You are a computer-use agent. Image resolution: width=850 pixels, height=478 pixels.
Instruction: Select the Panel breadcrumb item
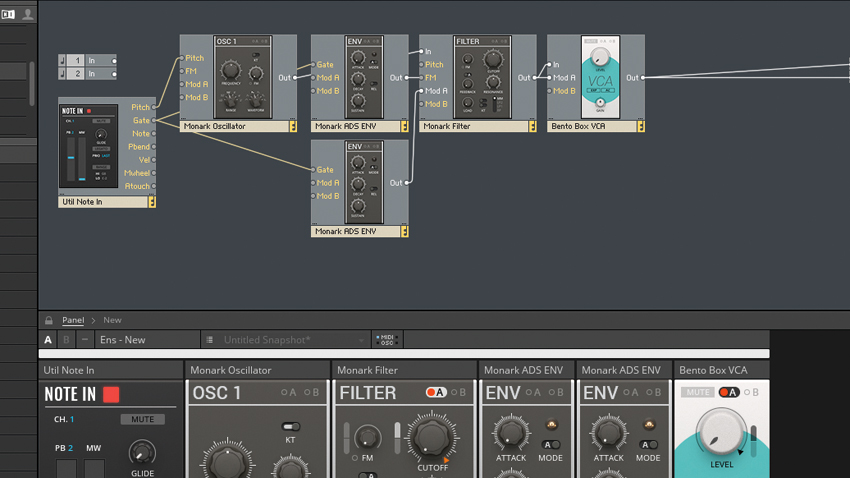73,321
